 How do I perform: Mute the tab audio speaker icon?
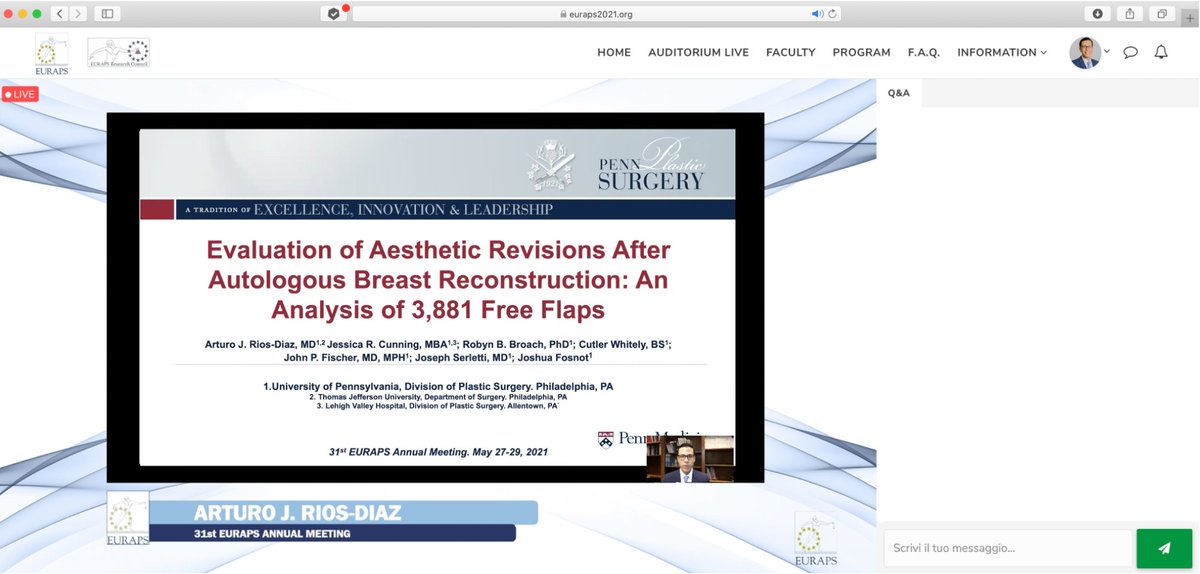[817, 14]
